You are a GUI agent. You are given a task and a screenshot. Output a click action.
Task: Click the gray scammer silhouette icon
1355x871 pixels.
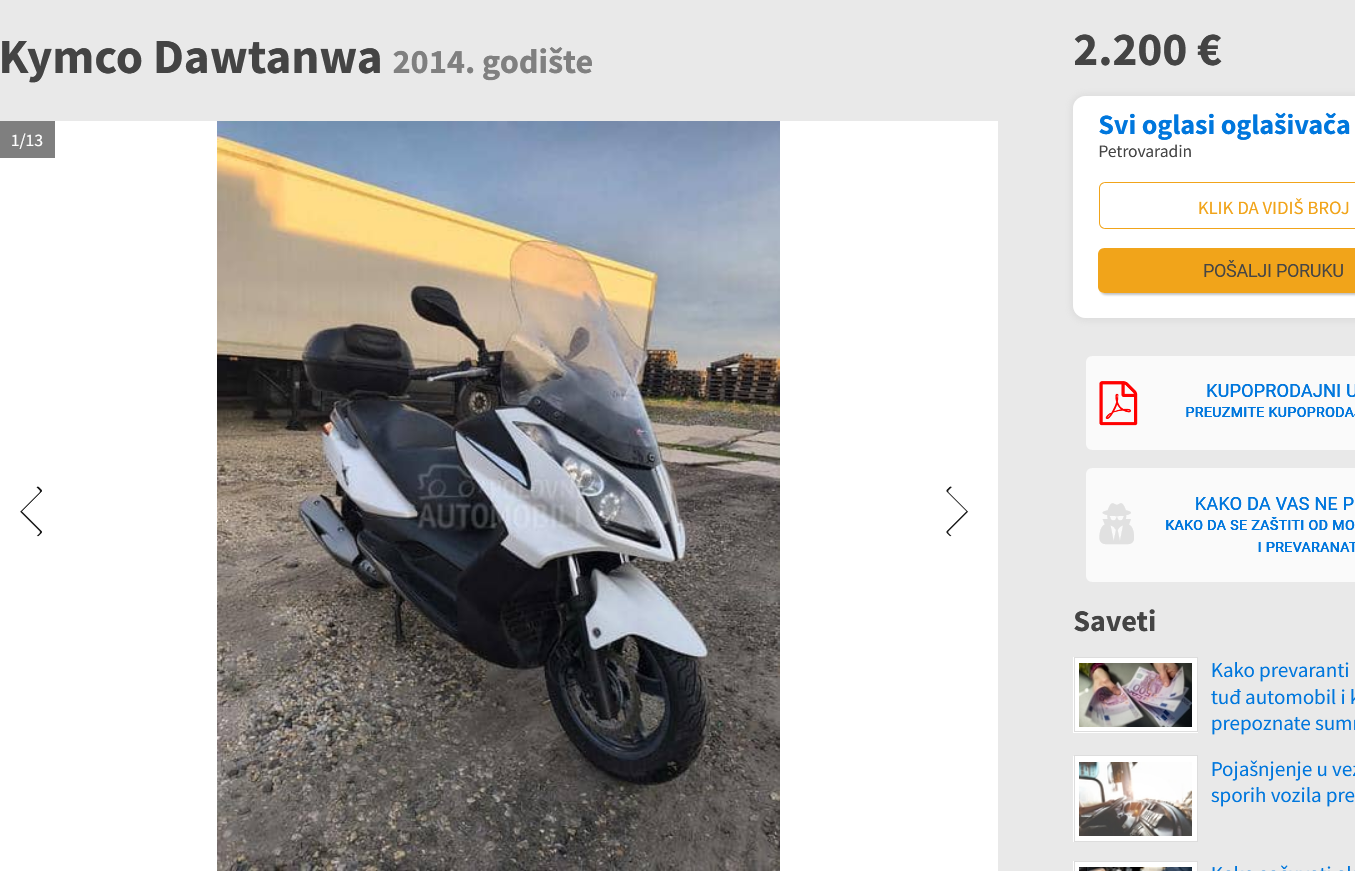[1117, 523]
